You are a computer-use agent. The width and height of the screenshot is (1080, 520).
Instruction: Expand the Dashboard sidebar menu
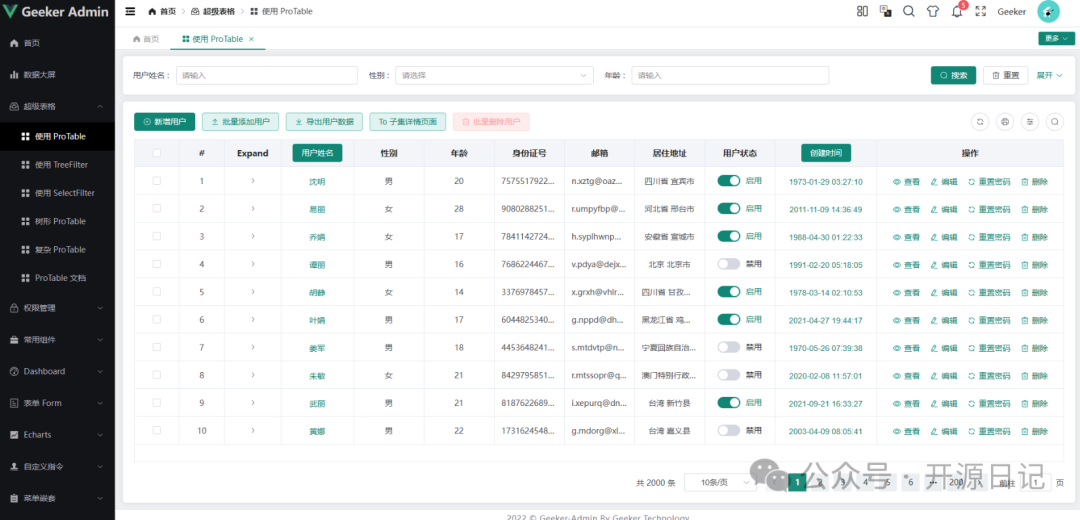click(57, 371)
